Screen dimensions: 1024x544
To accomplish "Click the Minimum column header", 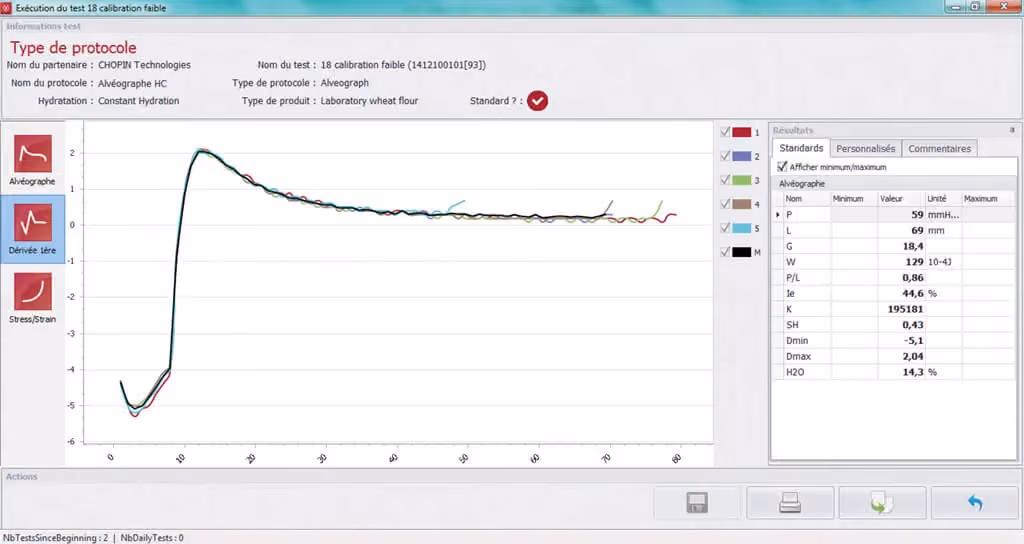I will coord(854,199).
